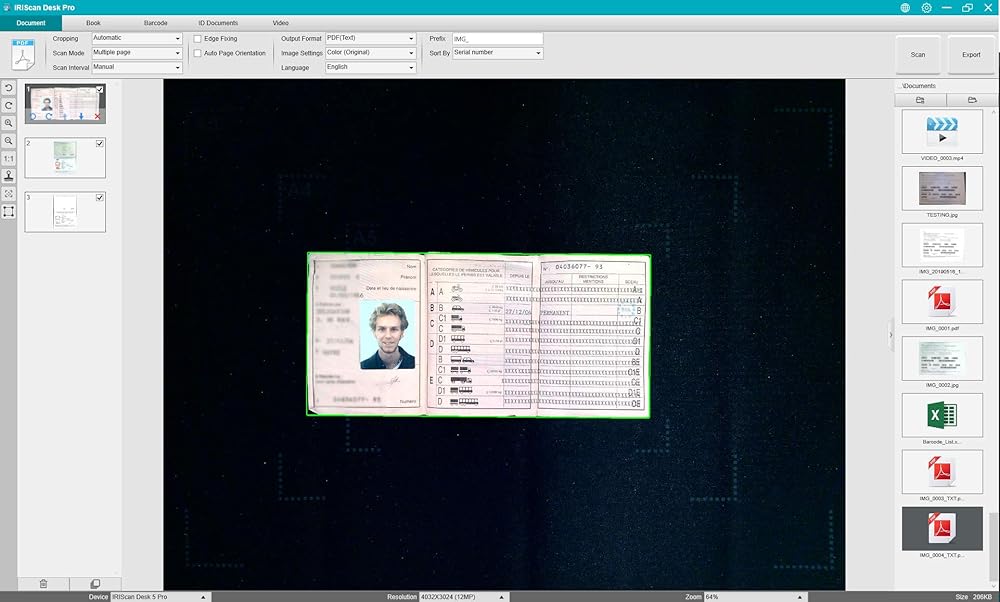Click the trash icon below the page list
Viewport: 1000px width, 602px height.
tap(43, 583)
